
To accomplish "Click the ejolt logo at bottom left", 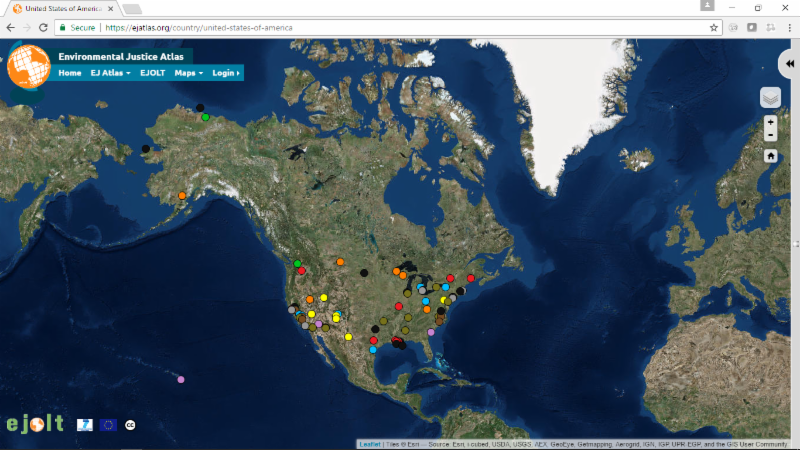I will pos(35,423).
